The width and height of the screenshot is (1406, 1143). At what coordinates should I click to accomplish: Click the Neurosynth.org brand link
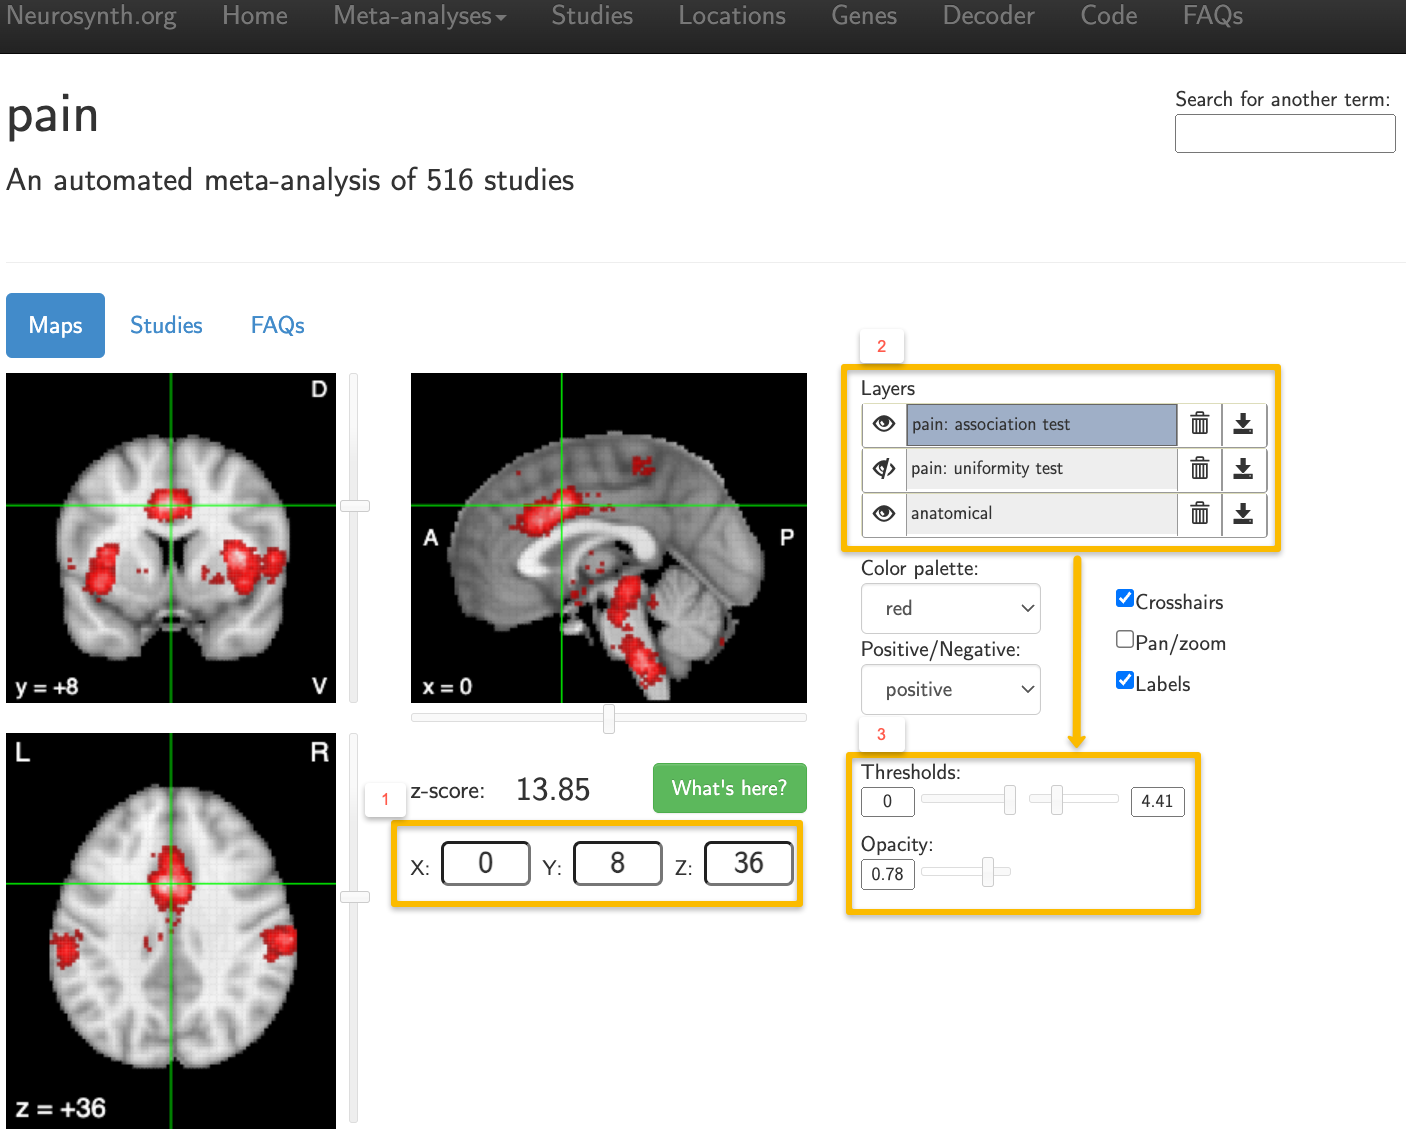pos(91,16)
